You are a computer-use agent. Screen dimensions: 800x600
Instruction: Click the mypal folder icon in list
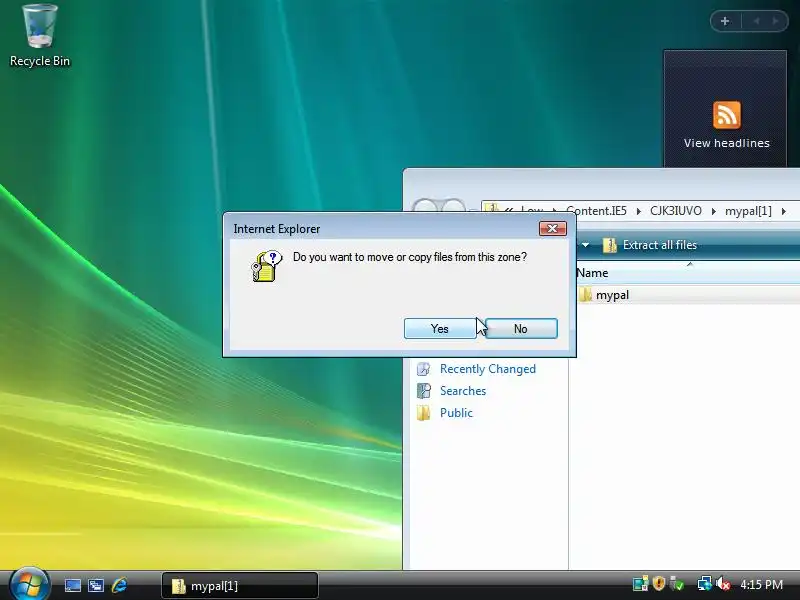tap(585, 294)
